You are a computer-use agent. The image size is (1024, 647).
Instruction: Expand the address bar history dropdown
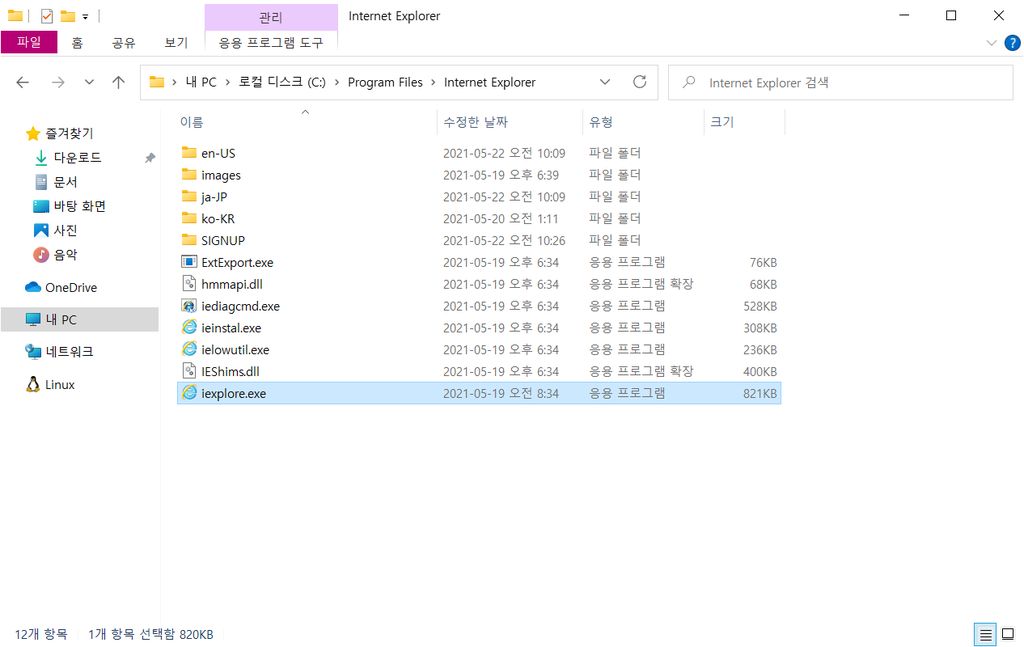click(x=605, y=82)
